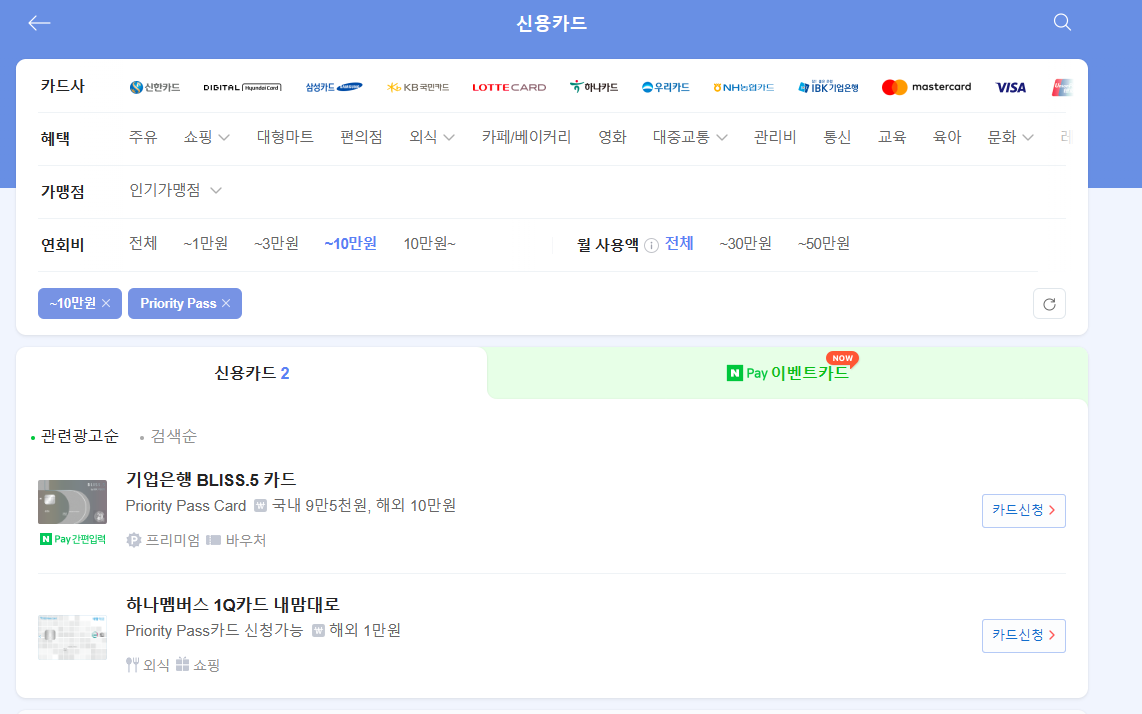1142x714 pixels.
Task: Click the N Pay간편입력 badge
Action: (x=73, y=539)
